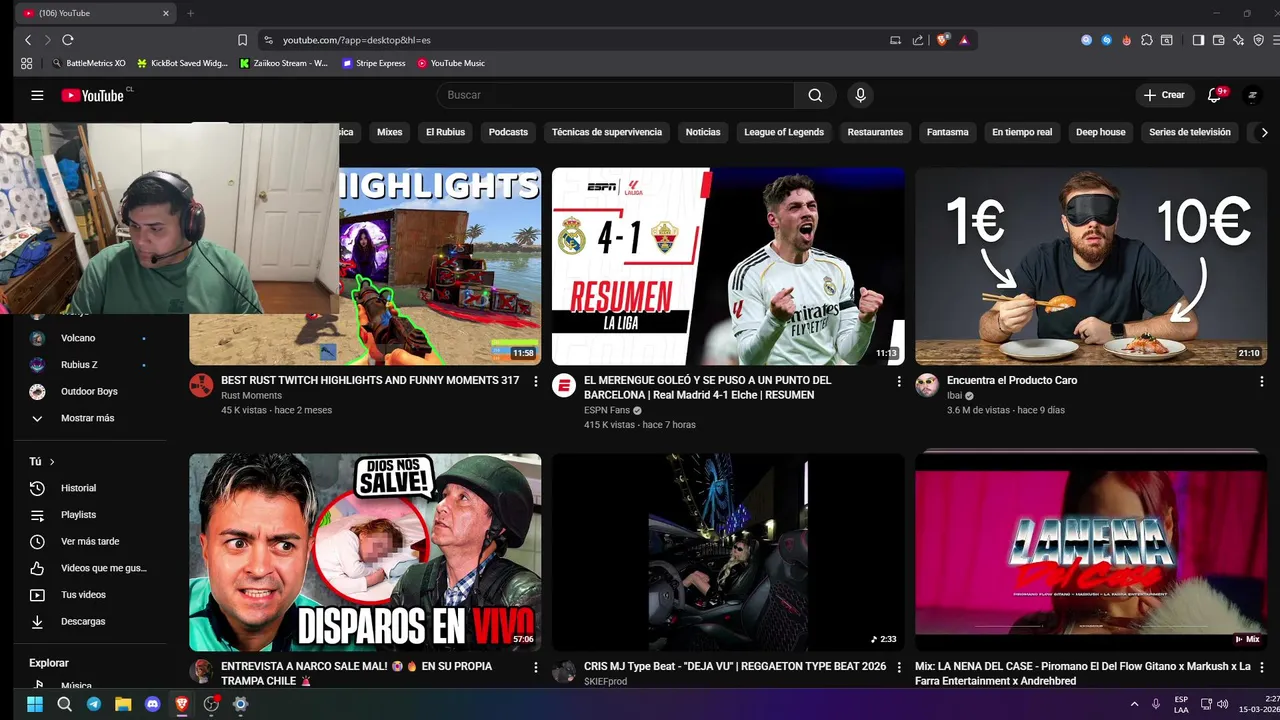Open the notifications bell
The width and height of the screenshot is (1280, 720).
tap(1214, 95)
